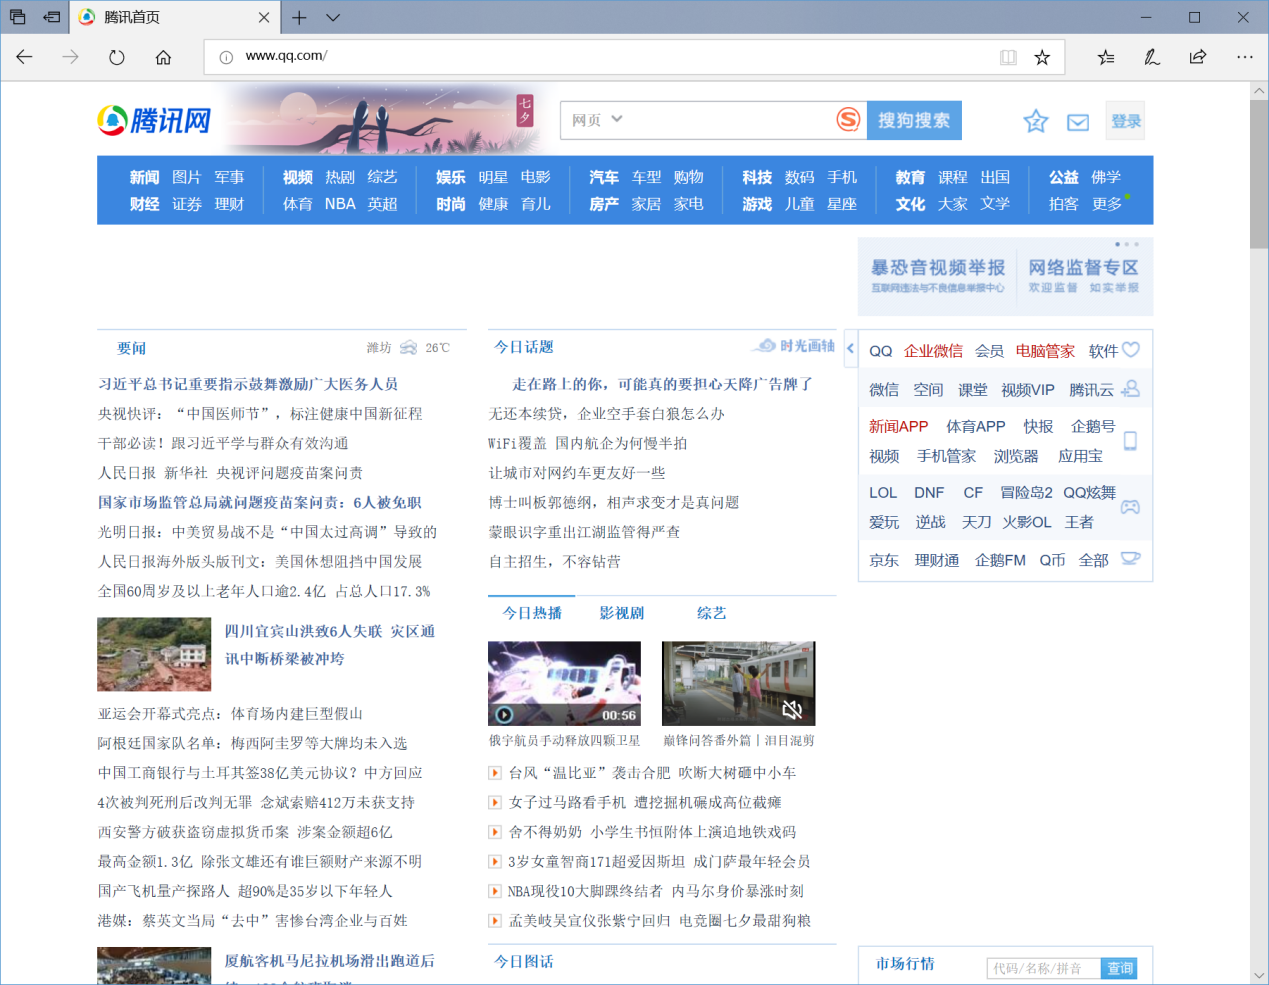This screenshot has height=985, width=1269.
Task: Open the 汽车 navigation item
Action: coord(604,177)
